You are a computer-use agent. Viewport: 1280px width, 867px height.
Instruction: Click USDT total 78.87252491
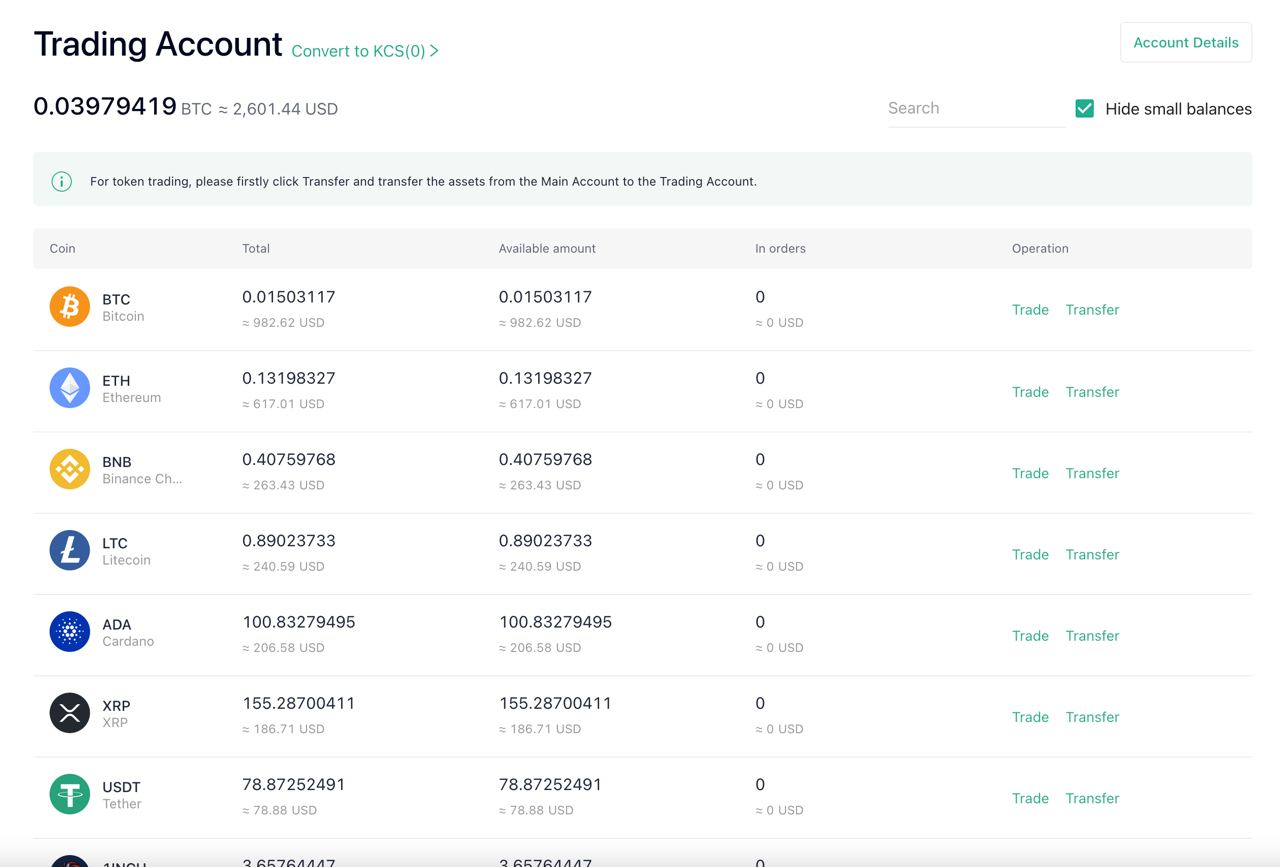tap(294, 784)
